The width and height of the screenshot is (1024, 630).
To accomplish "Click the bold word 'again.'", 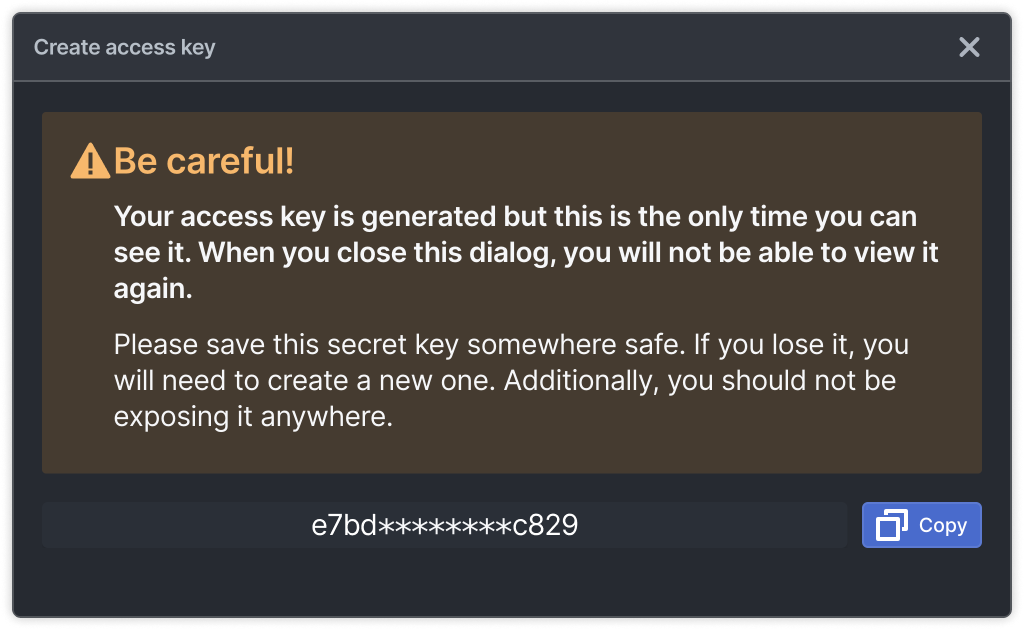I will tap(153, 289).
